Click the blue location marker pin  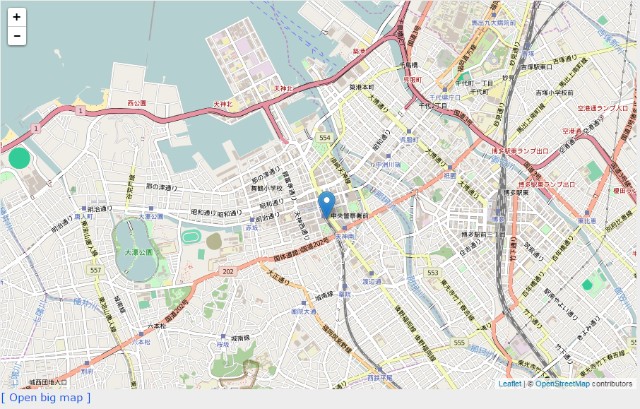click(x=327, y=205)
